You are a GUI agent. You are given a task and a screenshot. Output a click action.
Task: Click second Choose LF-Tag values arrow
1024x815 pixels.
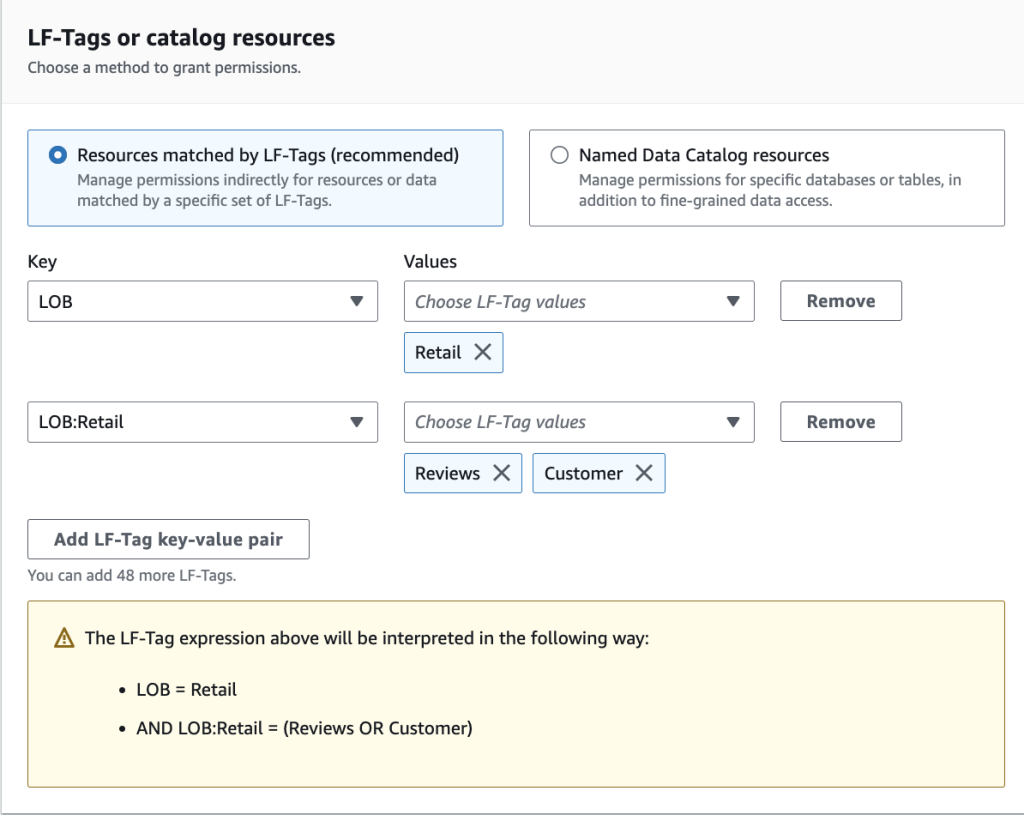point(733,422)
